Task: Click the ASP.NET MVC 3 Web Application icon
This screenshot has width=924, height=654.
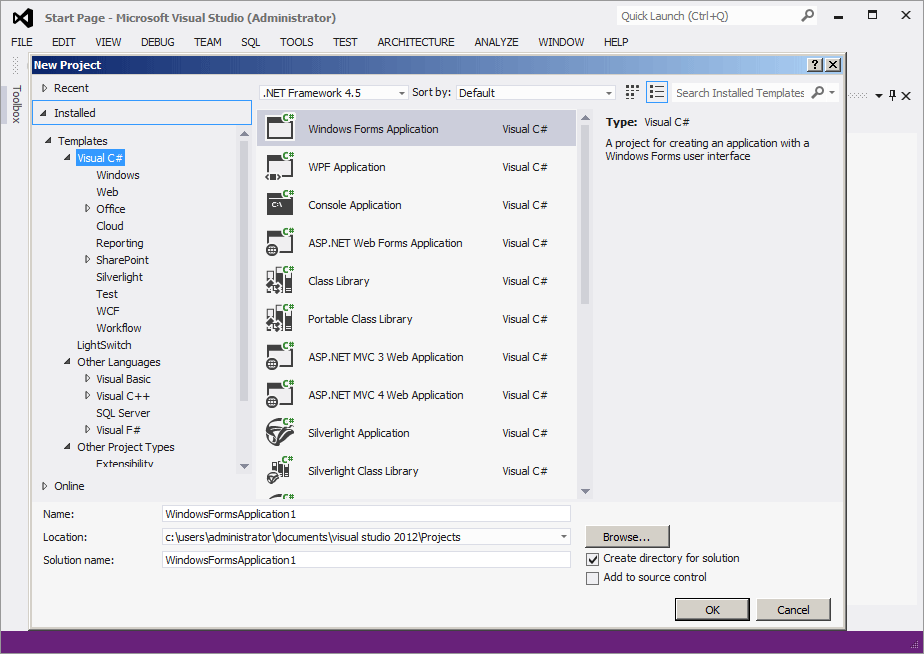Action: (280, 355)
